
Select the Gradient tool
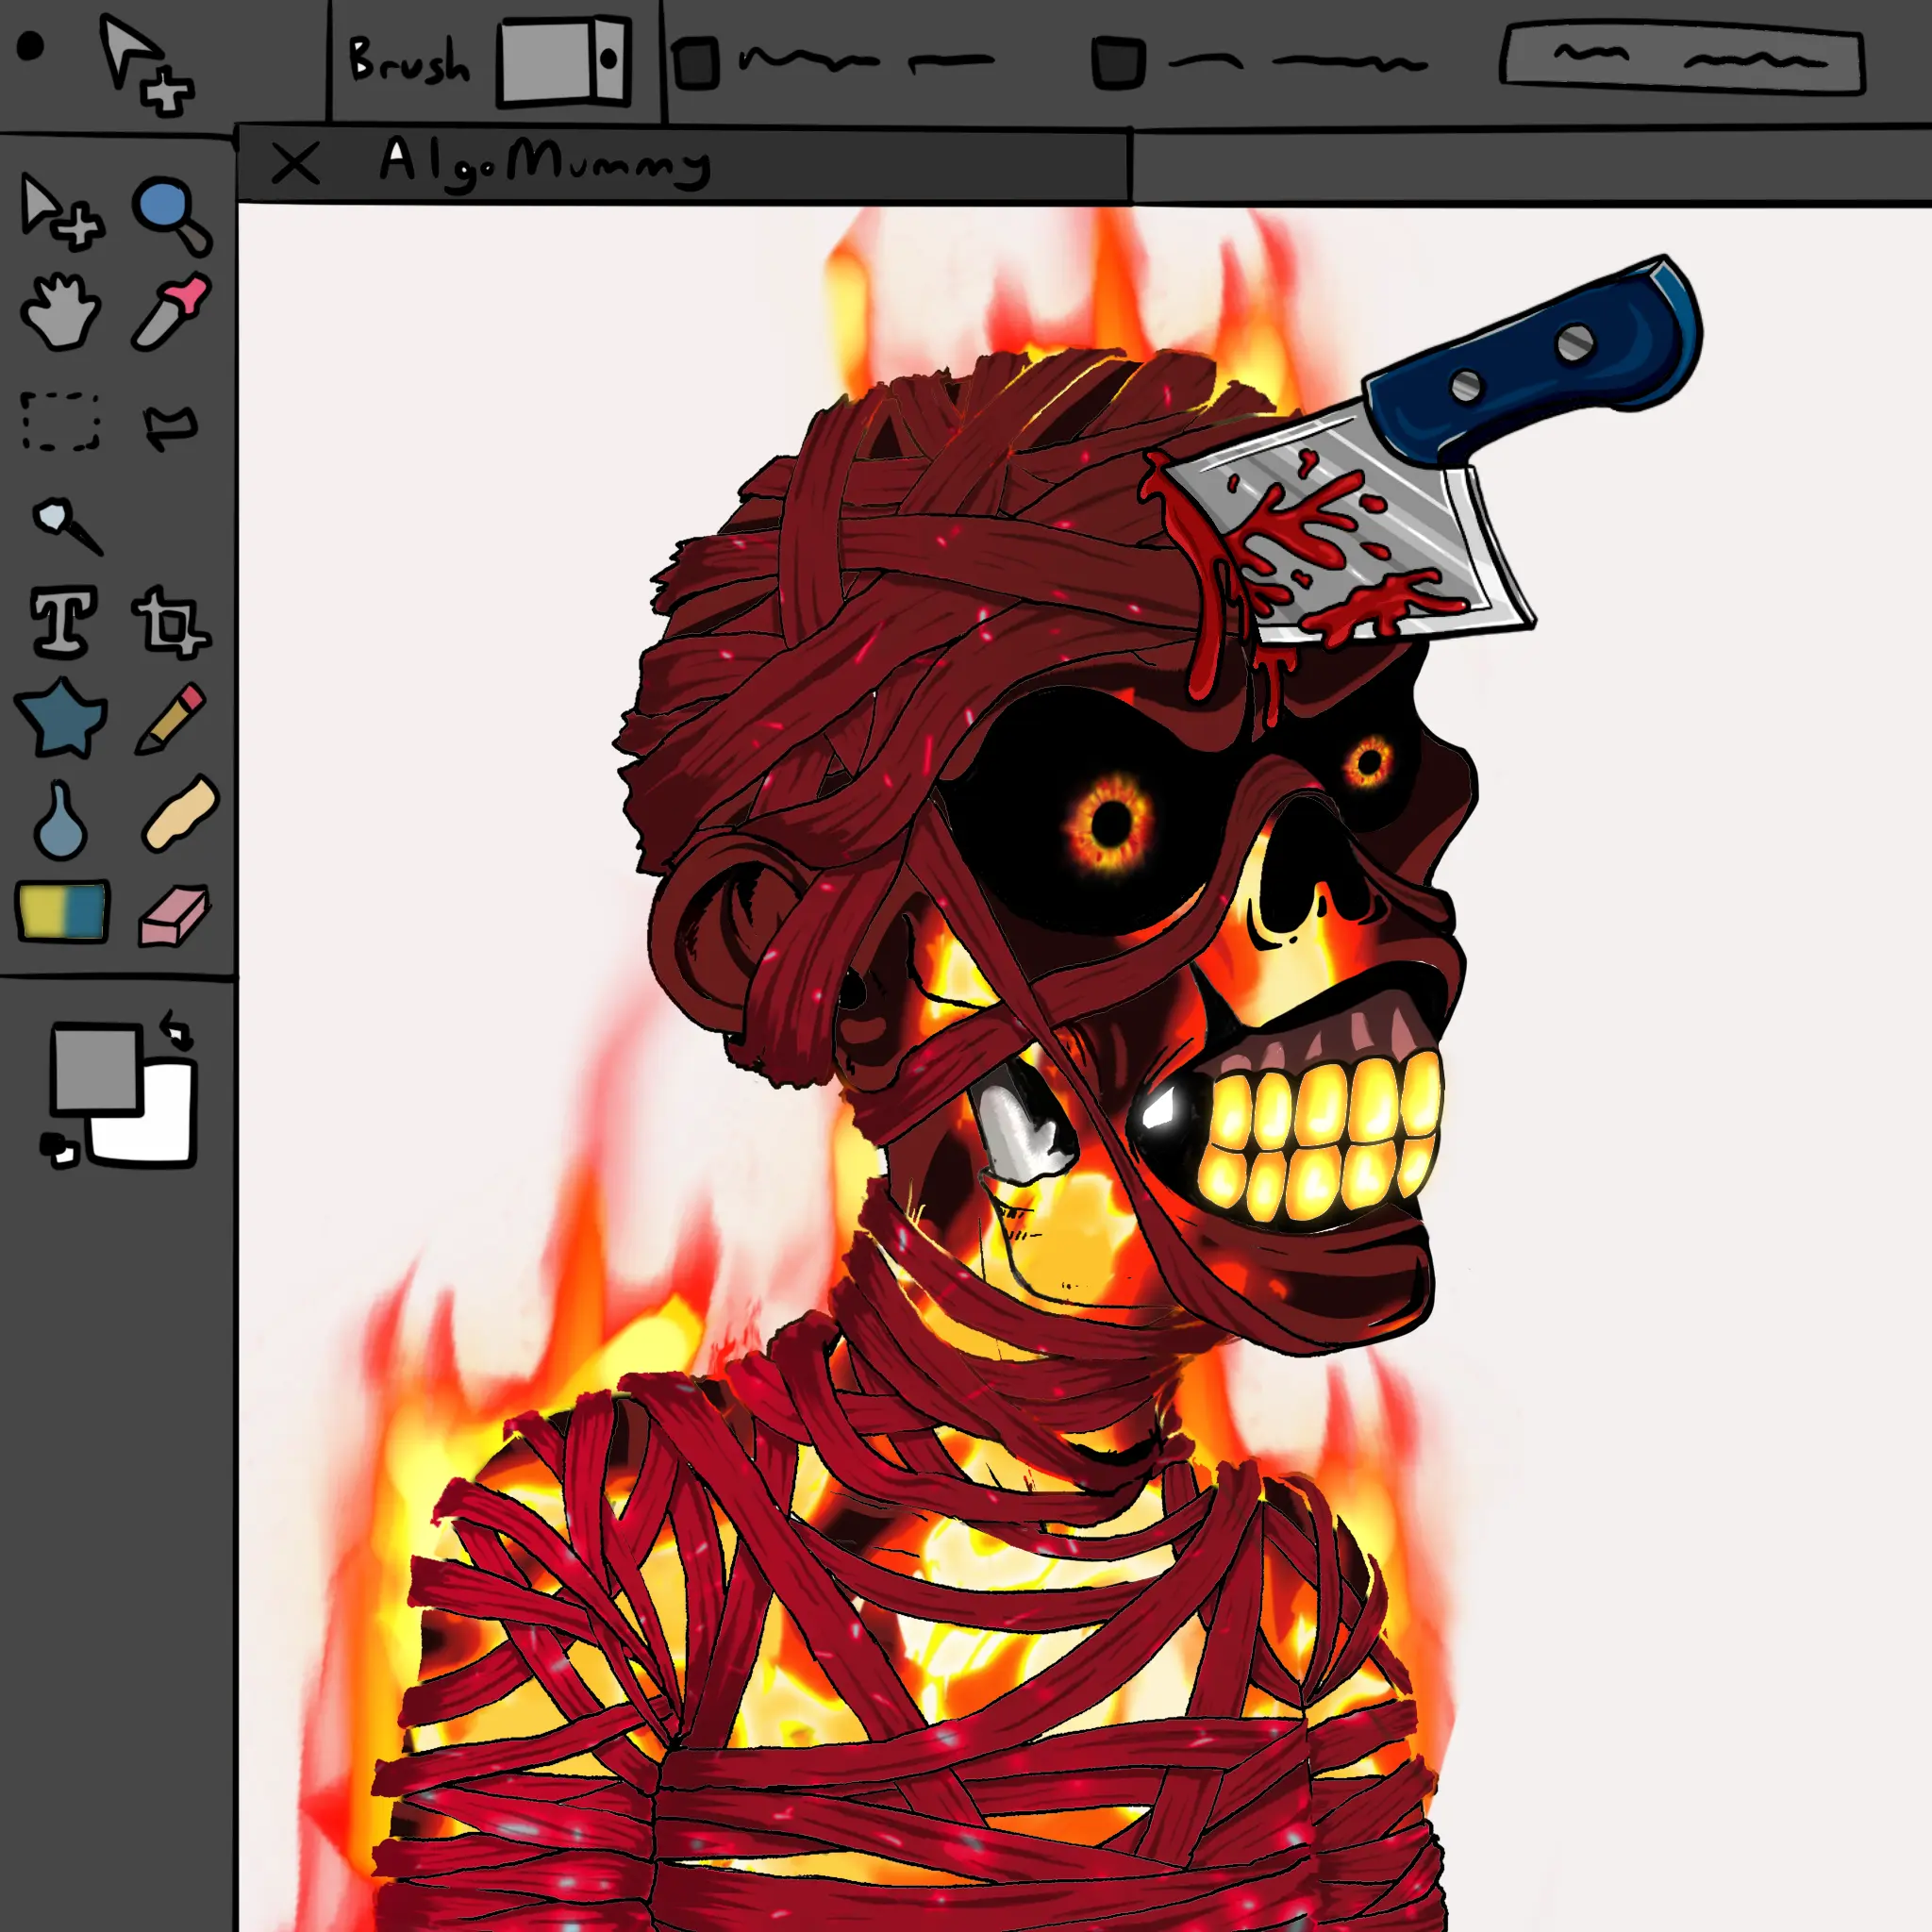tap(63, 911)
